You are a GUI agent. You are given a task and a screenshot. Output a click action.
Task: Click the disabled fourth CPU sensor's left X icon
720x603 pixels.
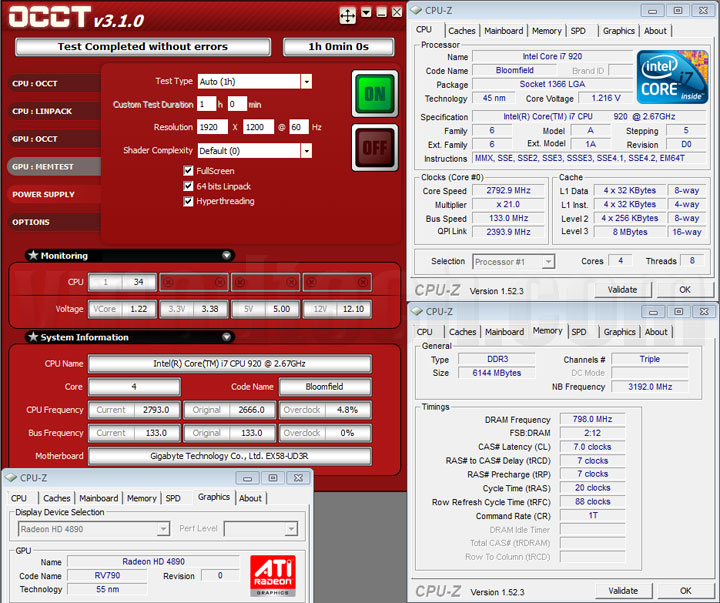(311, 282)
